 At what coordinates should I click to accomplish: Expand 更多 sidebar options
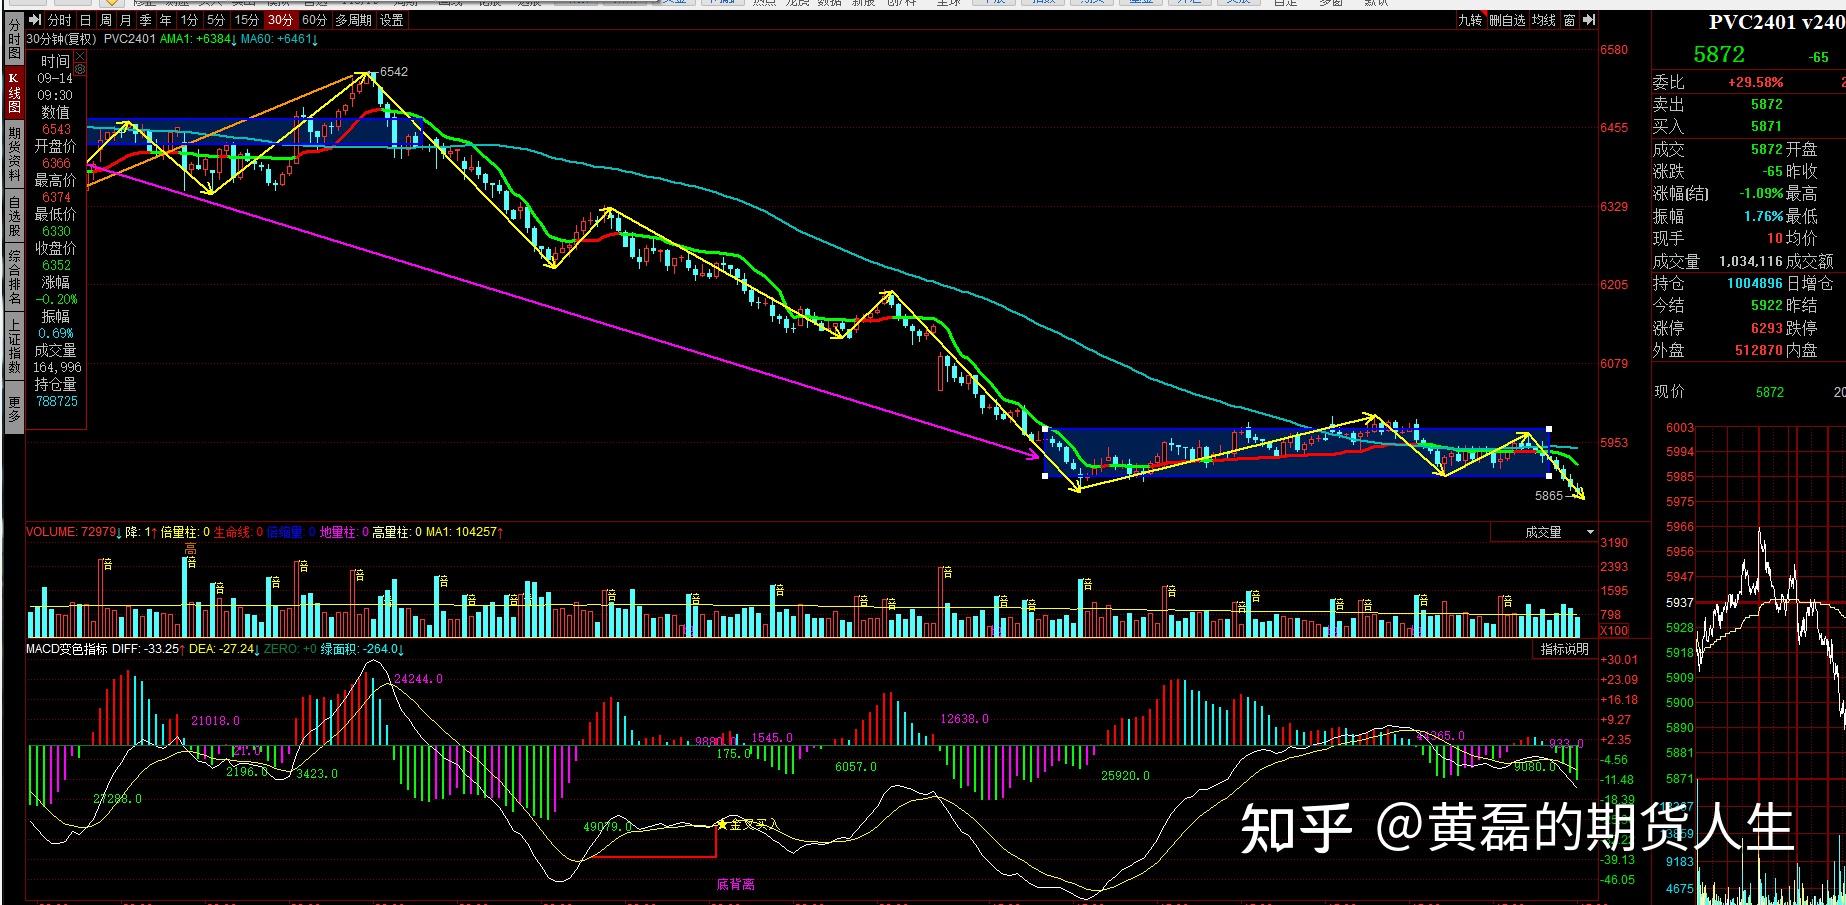tap(14, 409)
